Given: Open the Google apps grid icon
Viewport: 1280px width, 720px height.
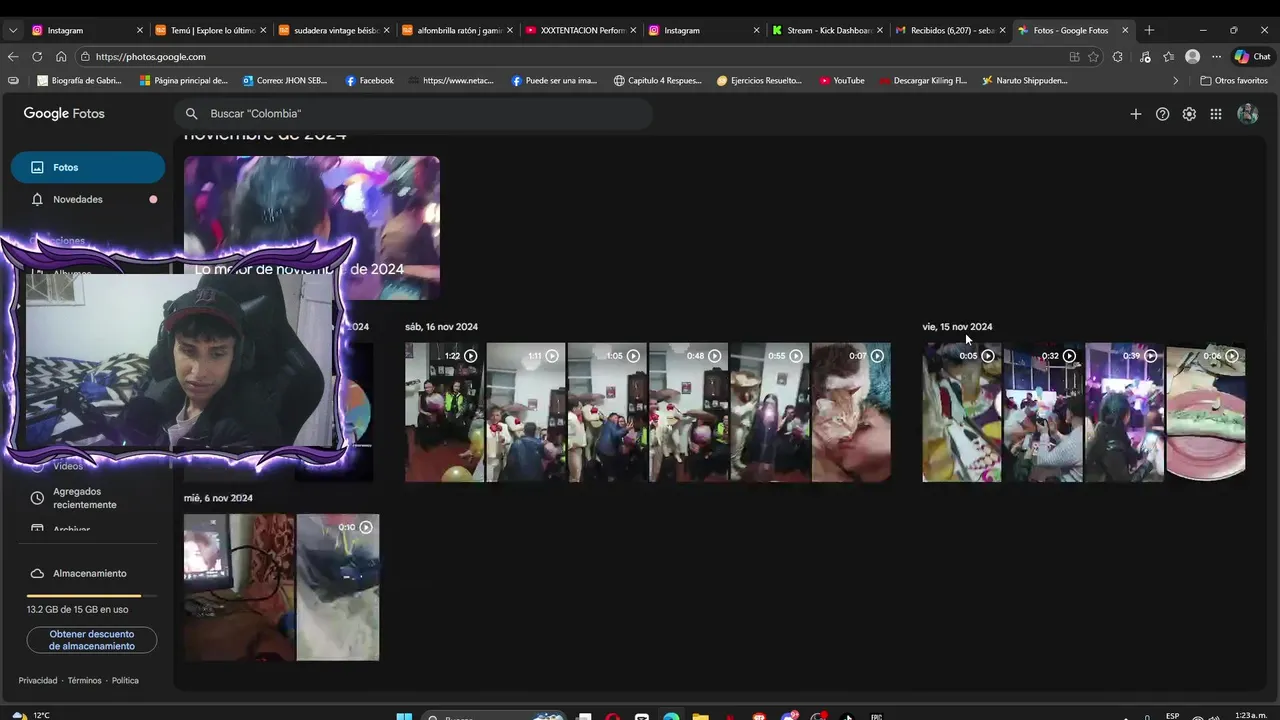Looking at the screenshot, I should (x=1216, y=114).
